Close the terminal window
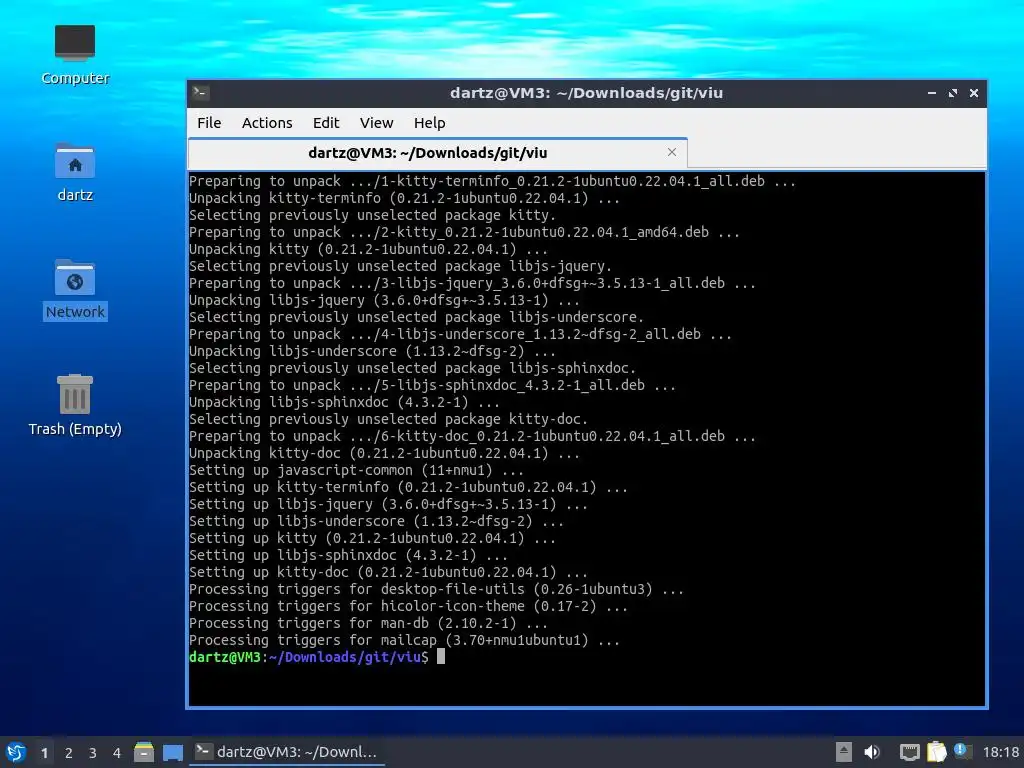 974,93
